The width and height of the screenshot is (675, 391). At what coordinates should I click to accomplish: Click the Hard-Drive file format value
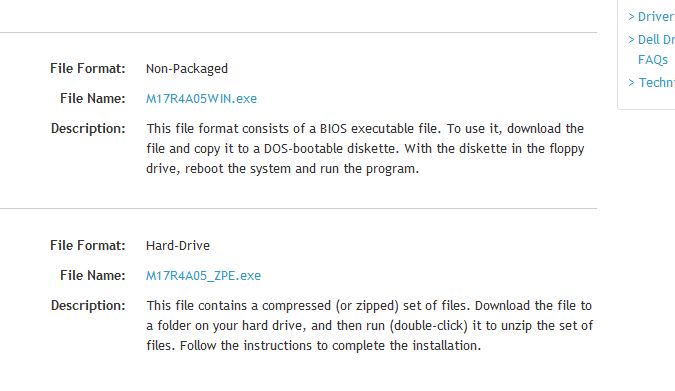(x=178, y=245)
